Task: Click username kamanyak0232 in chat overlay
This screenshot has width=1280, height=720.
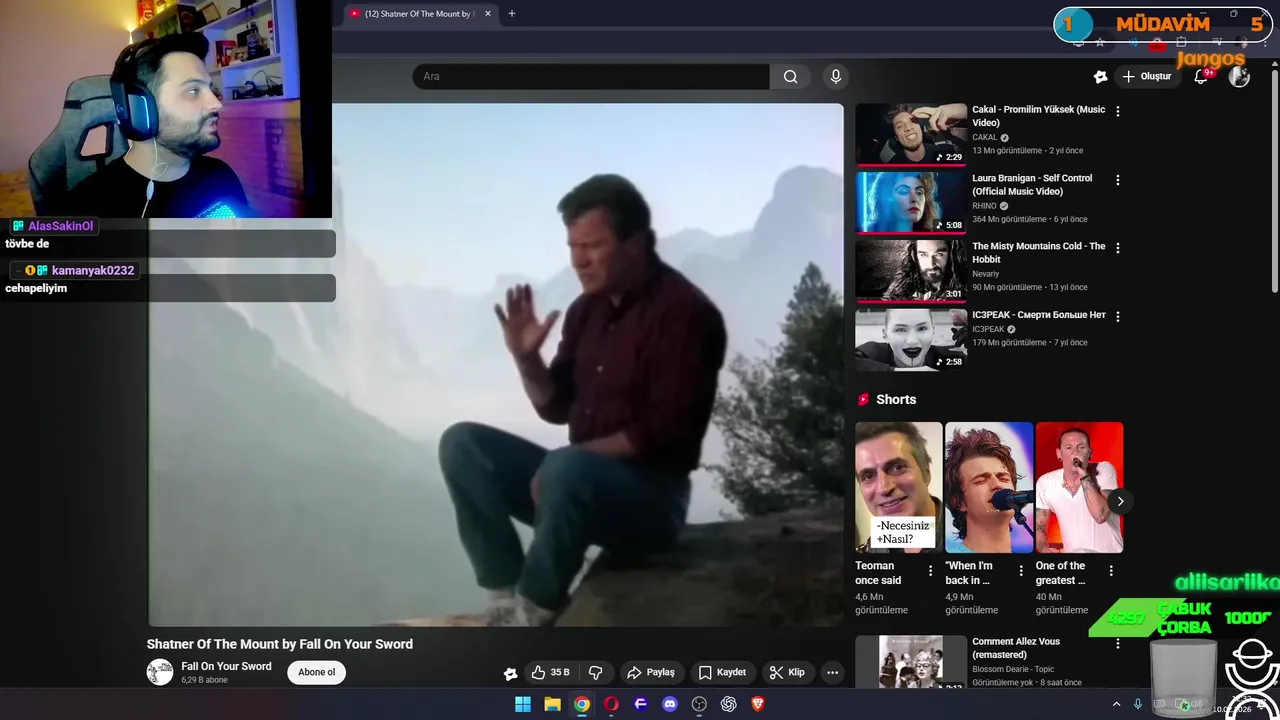Action: 93,270
